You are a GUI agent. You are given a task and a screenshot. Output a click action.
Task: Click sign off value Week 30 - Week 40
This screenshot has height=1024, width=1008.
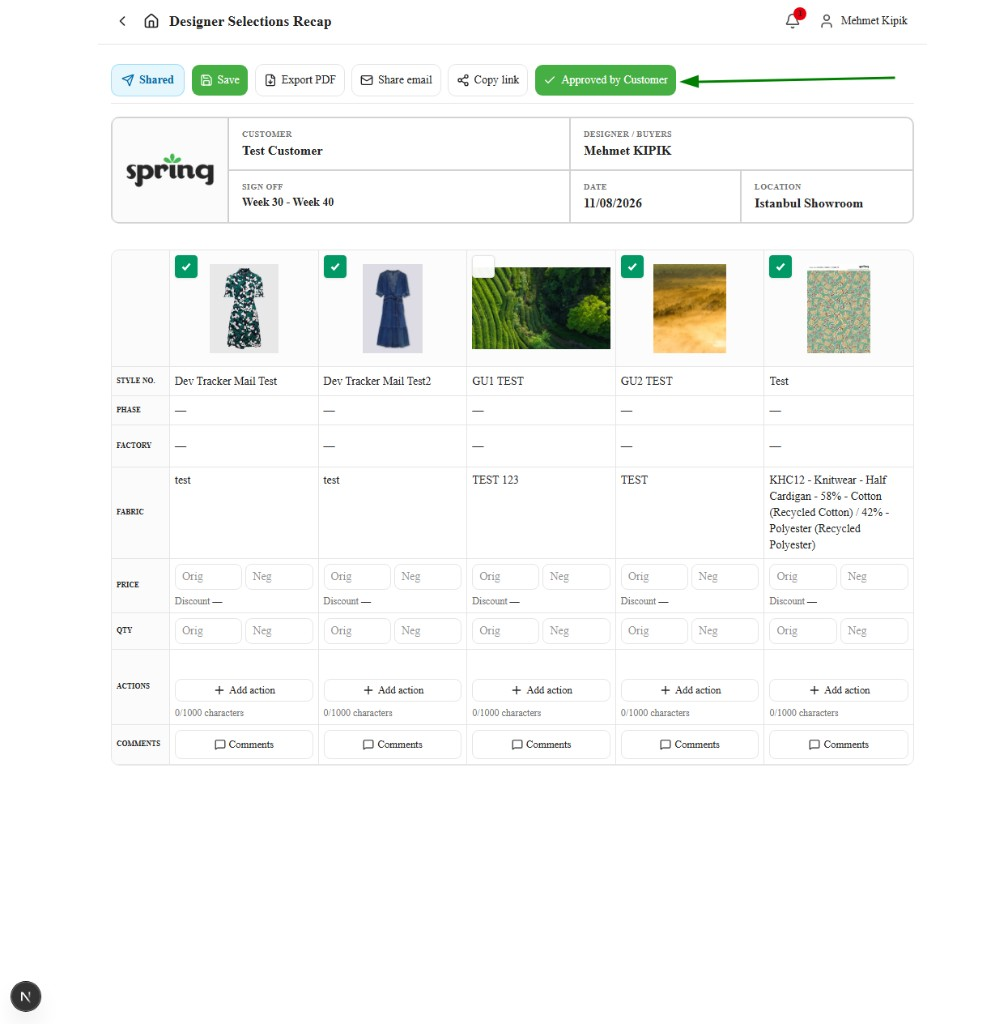pyautogui.click(x=288, y=202)
